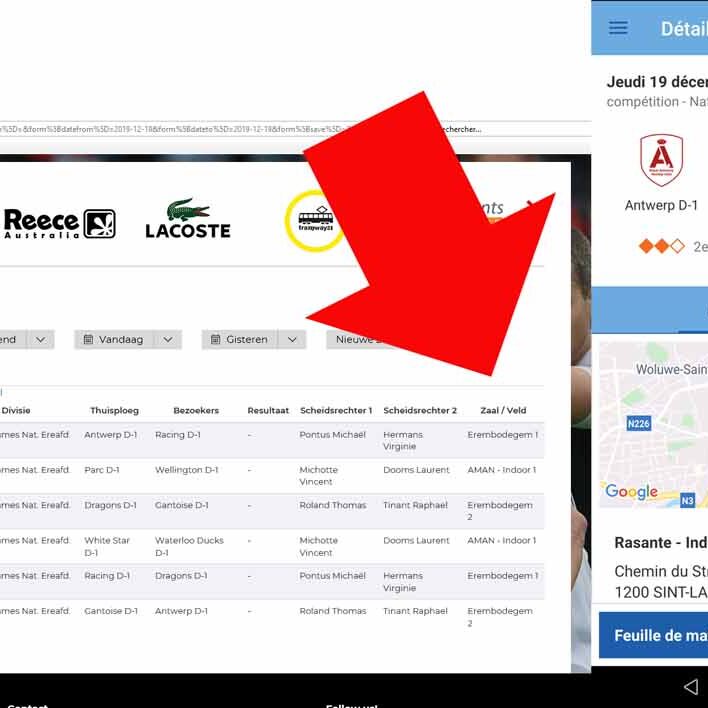Tap the Rasante venue name

661,542
